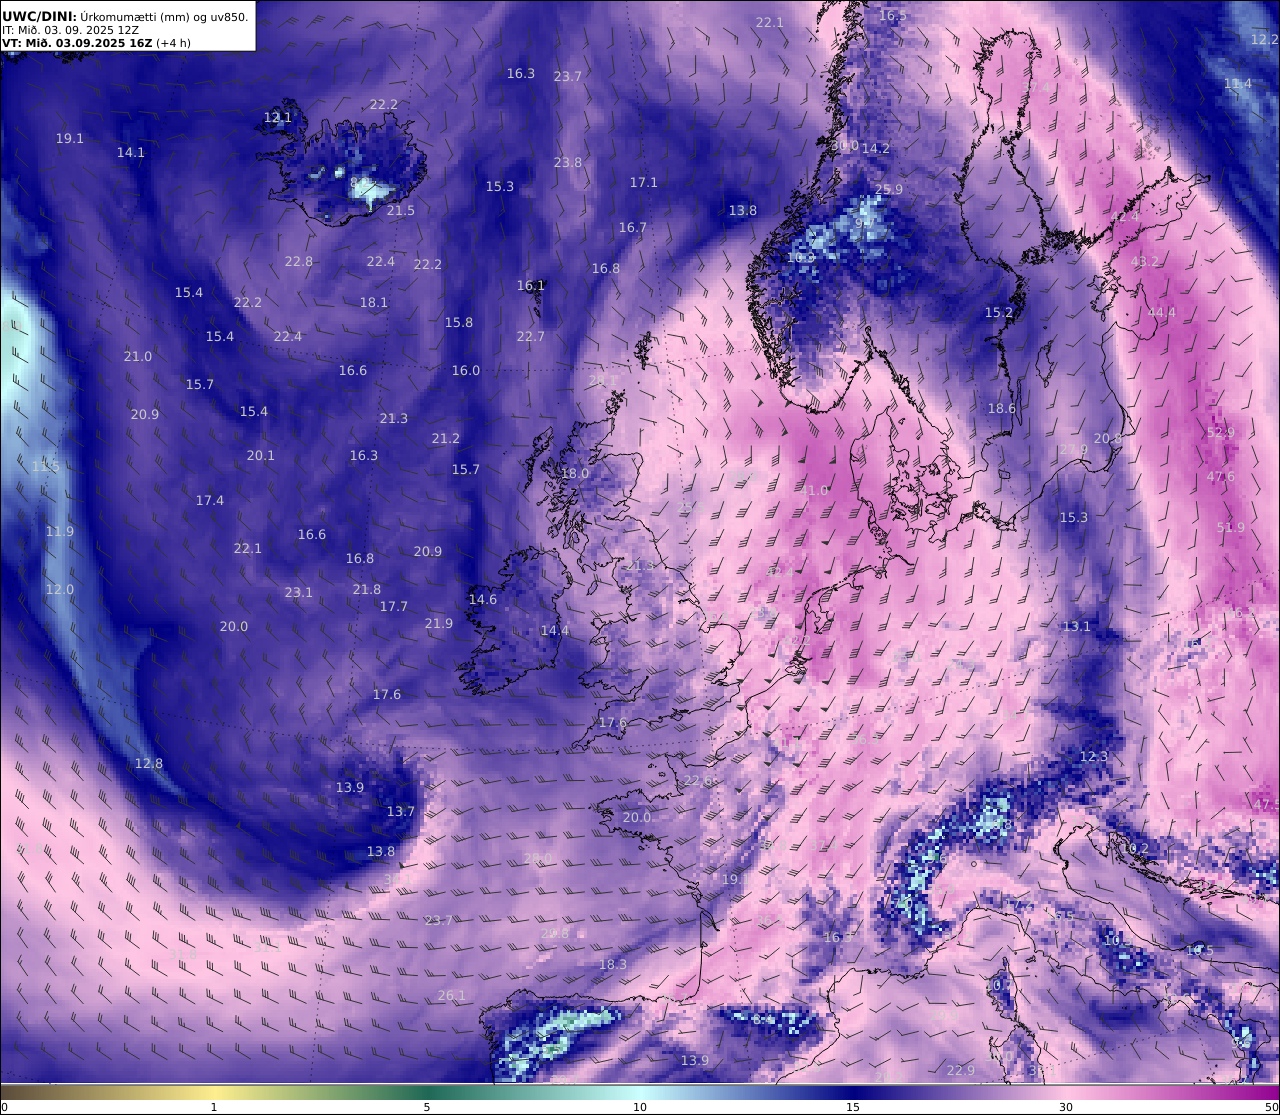Click the 13.1 value label
This screenshot has height=1115, width=1280.
coord(1077,627)
